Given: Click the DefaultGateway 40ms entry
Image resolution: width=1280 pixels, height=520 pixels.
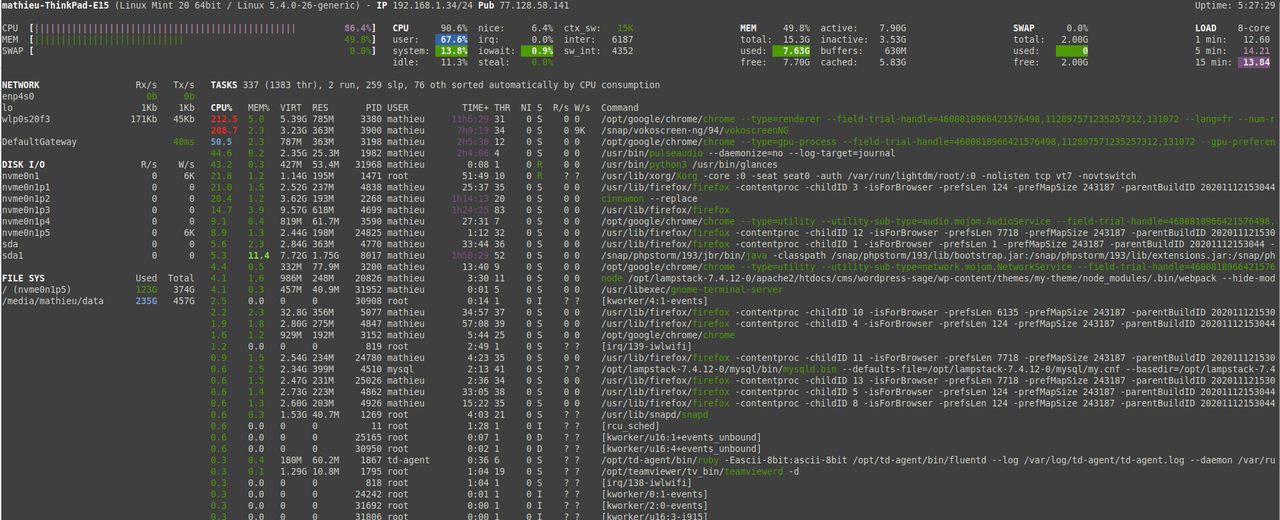Looking at the screenshot, I should tap(99, 141).
